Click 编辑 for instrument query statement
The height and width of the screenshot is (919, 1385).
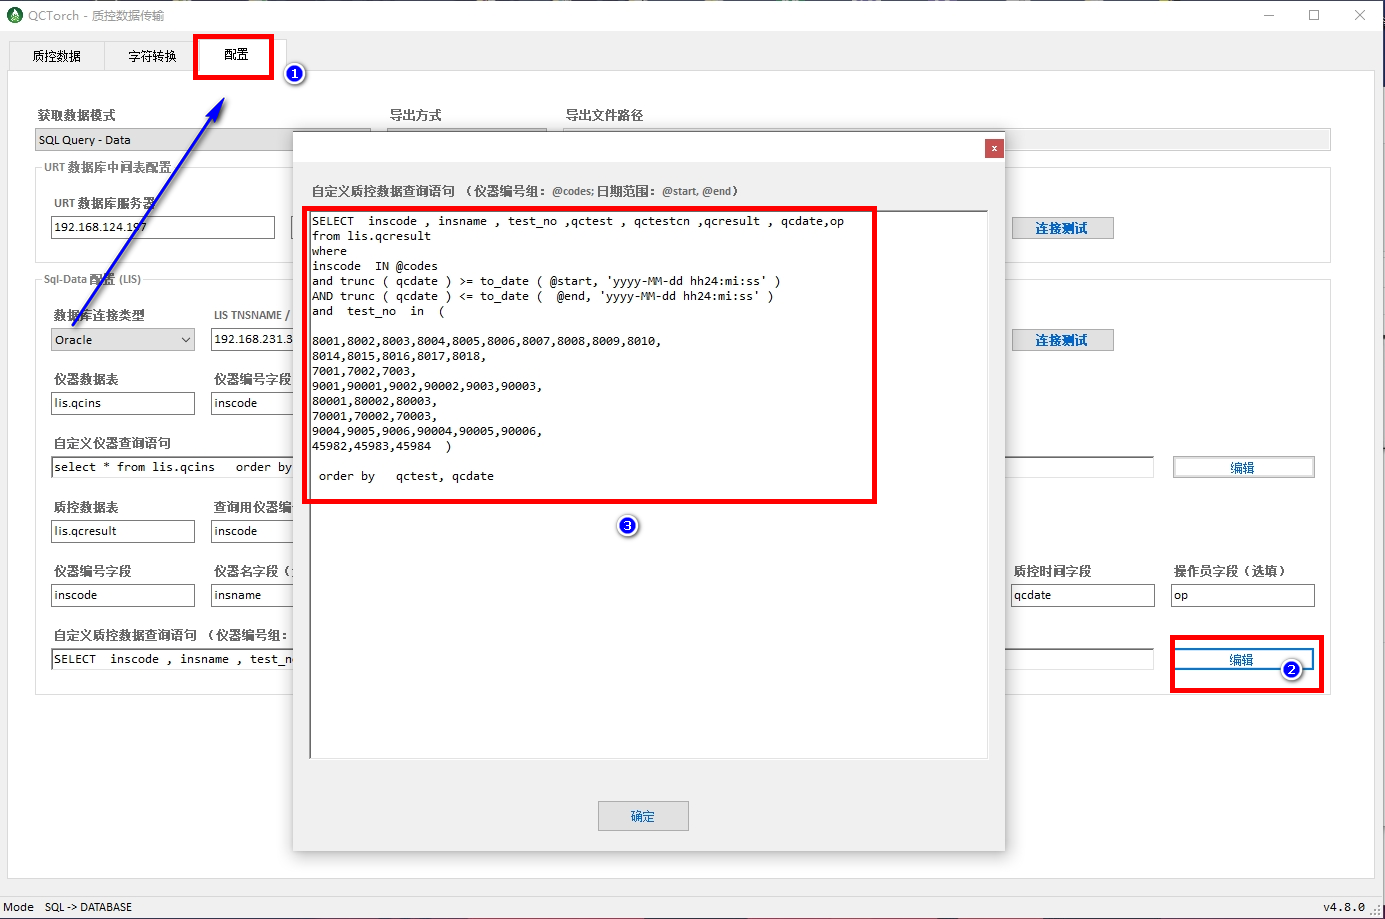[x=1242, y=467]
